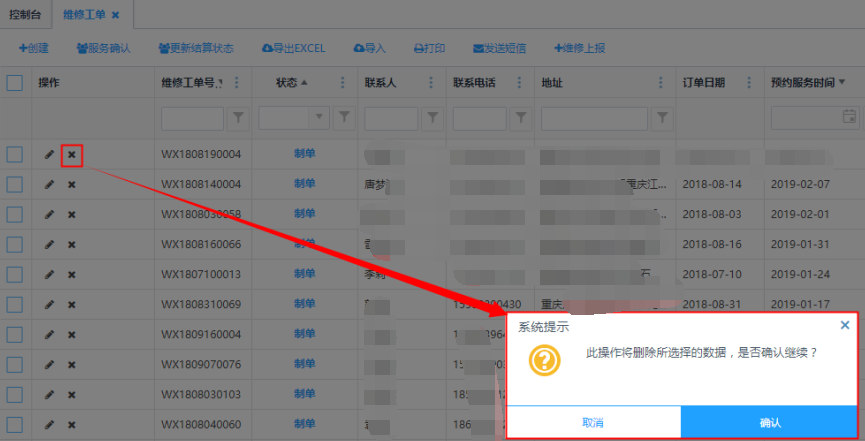Toggle the select-all checkbox in header

pos(15,83)
